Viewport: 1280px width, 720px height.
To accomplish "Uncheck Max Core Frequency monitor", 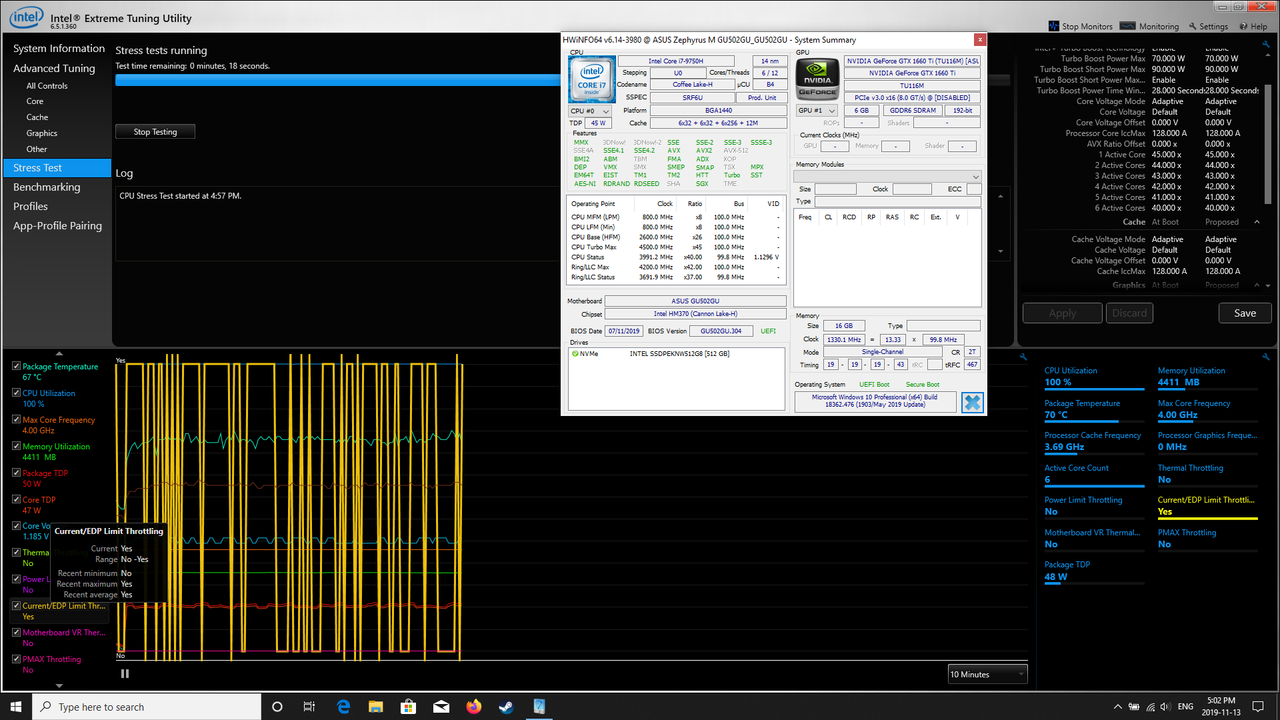I will (x=16, y=420).
